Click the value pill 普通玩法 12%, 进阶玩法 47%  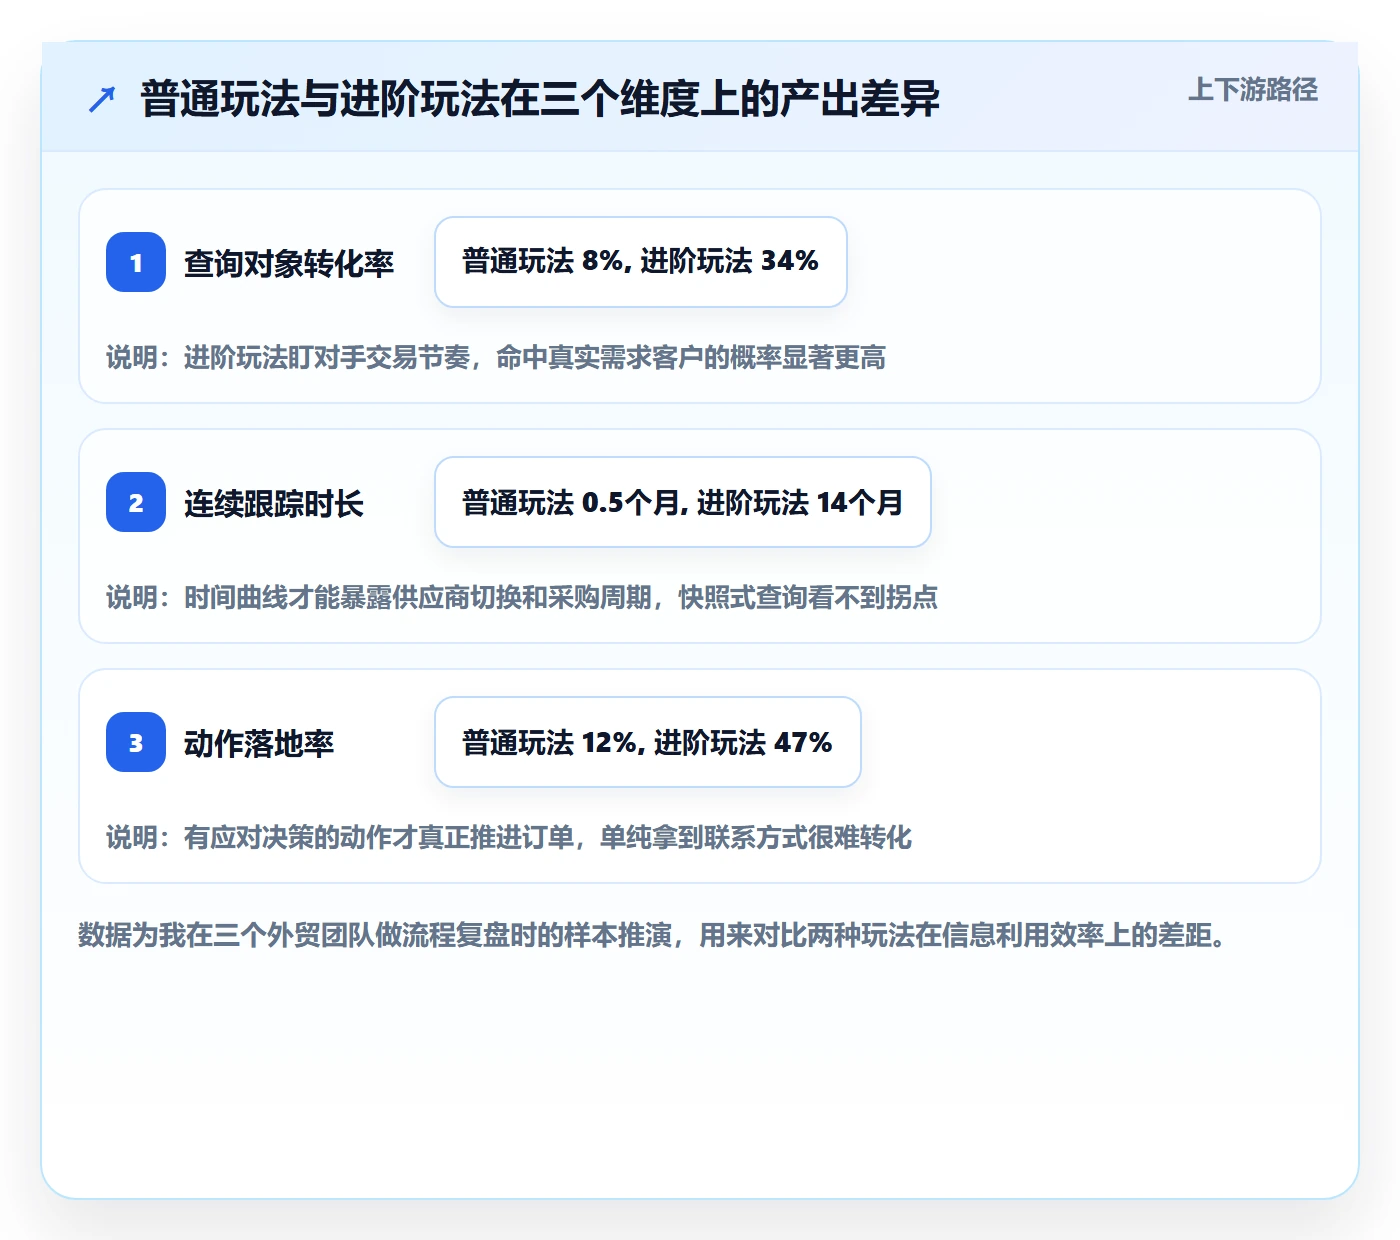click(x=648, y=742)
